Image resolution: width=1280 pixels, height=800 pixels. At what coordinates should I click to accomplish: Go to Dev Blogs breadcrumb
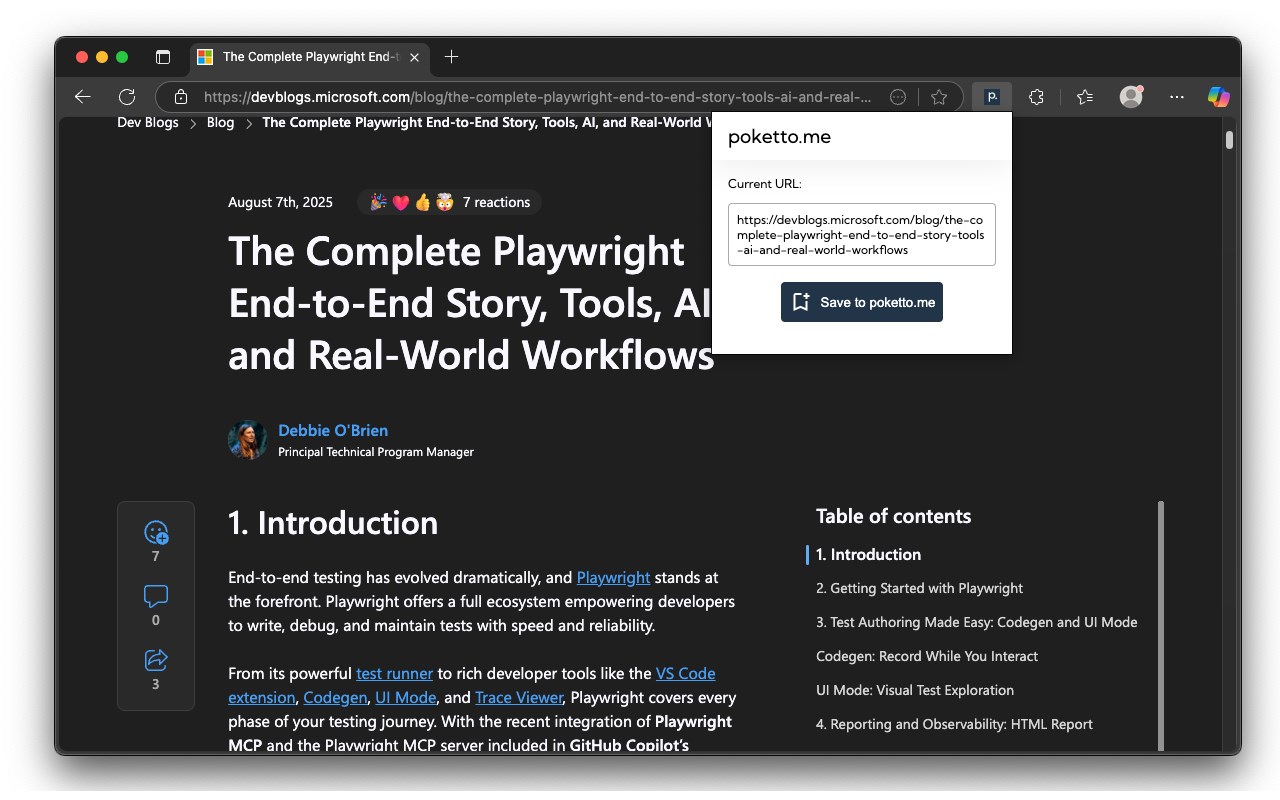[148, 123]
